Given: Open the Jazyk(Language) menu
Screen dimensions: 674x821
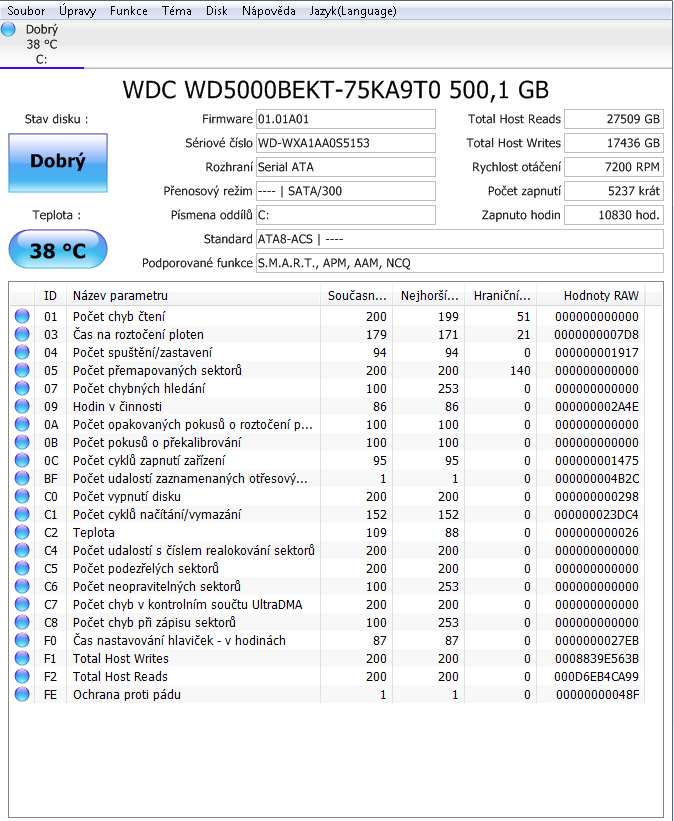Looking at the screenshot, I should tap(352, 10).
